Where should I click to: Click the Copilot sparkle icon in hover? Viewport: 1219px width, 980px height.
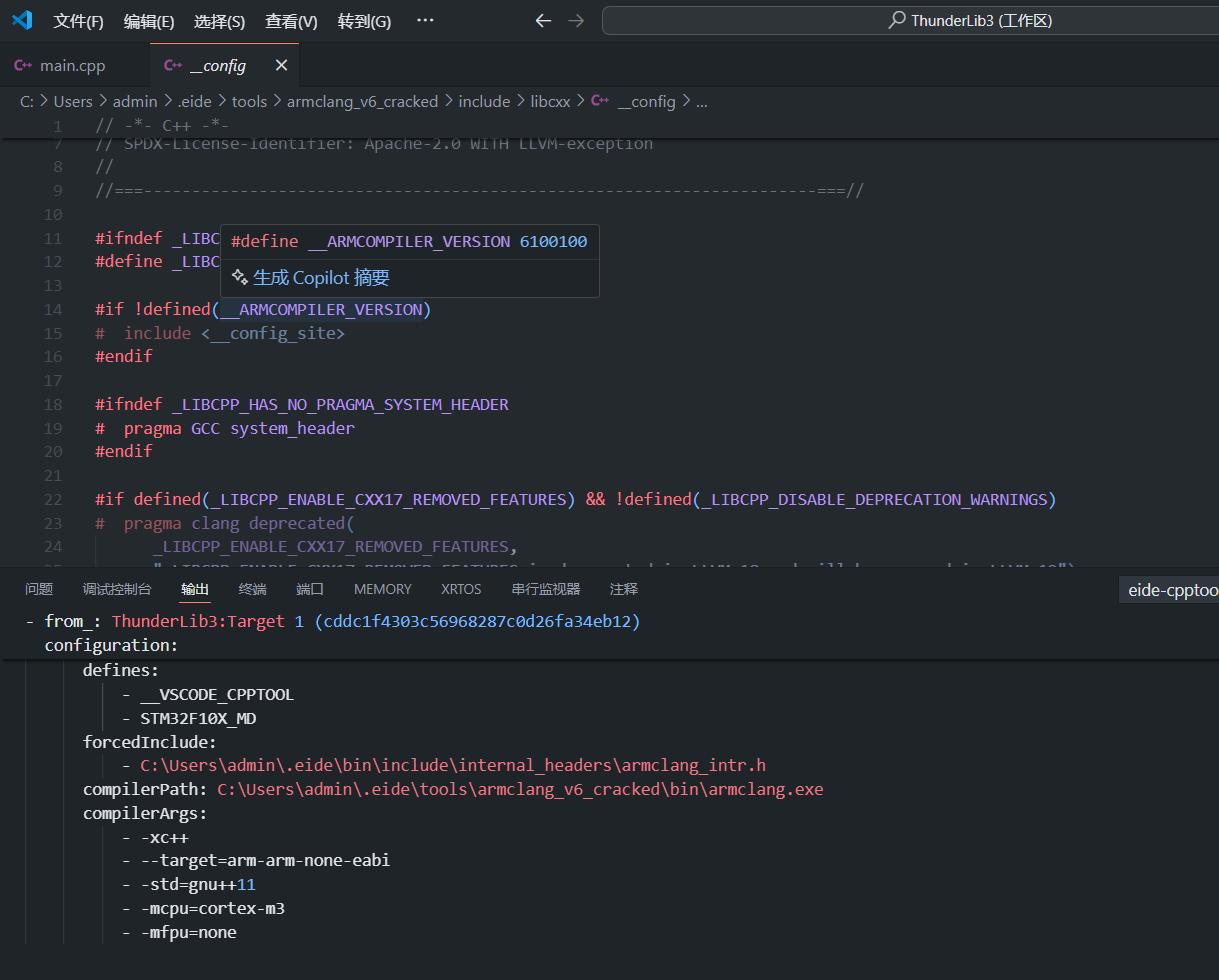[x=239, y=277]
